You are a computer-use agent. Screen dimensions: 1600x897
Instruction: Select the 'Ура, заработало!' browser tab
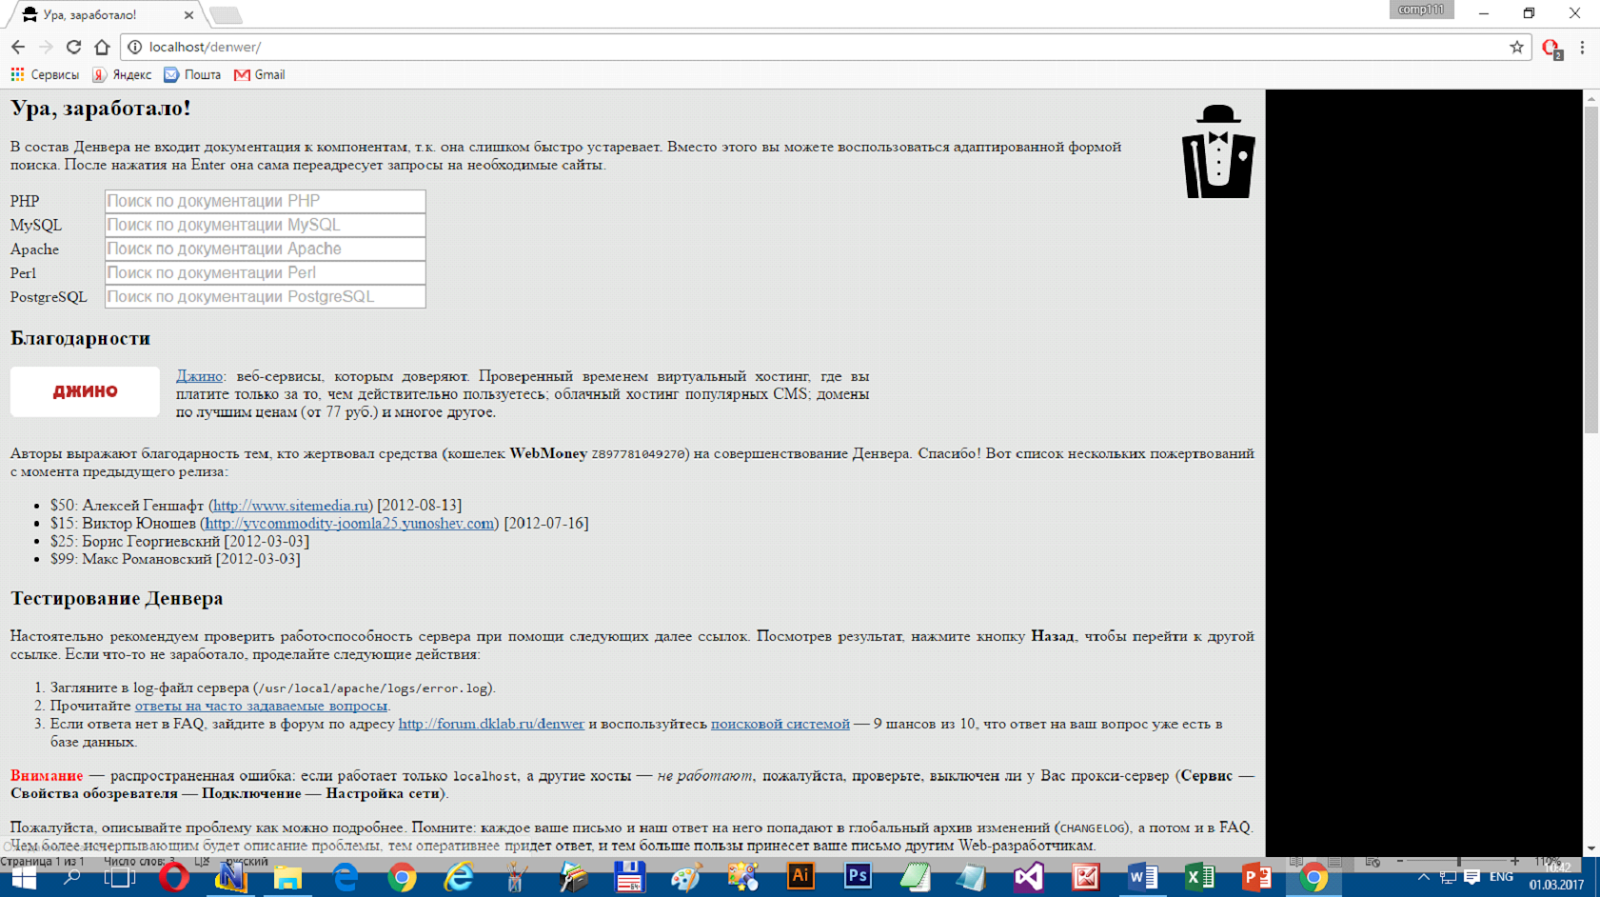pos(105,15)
